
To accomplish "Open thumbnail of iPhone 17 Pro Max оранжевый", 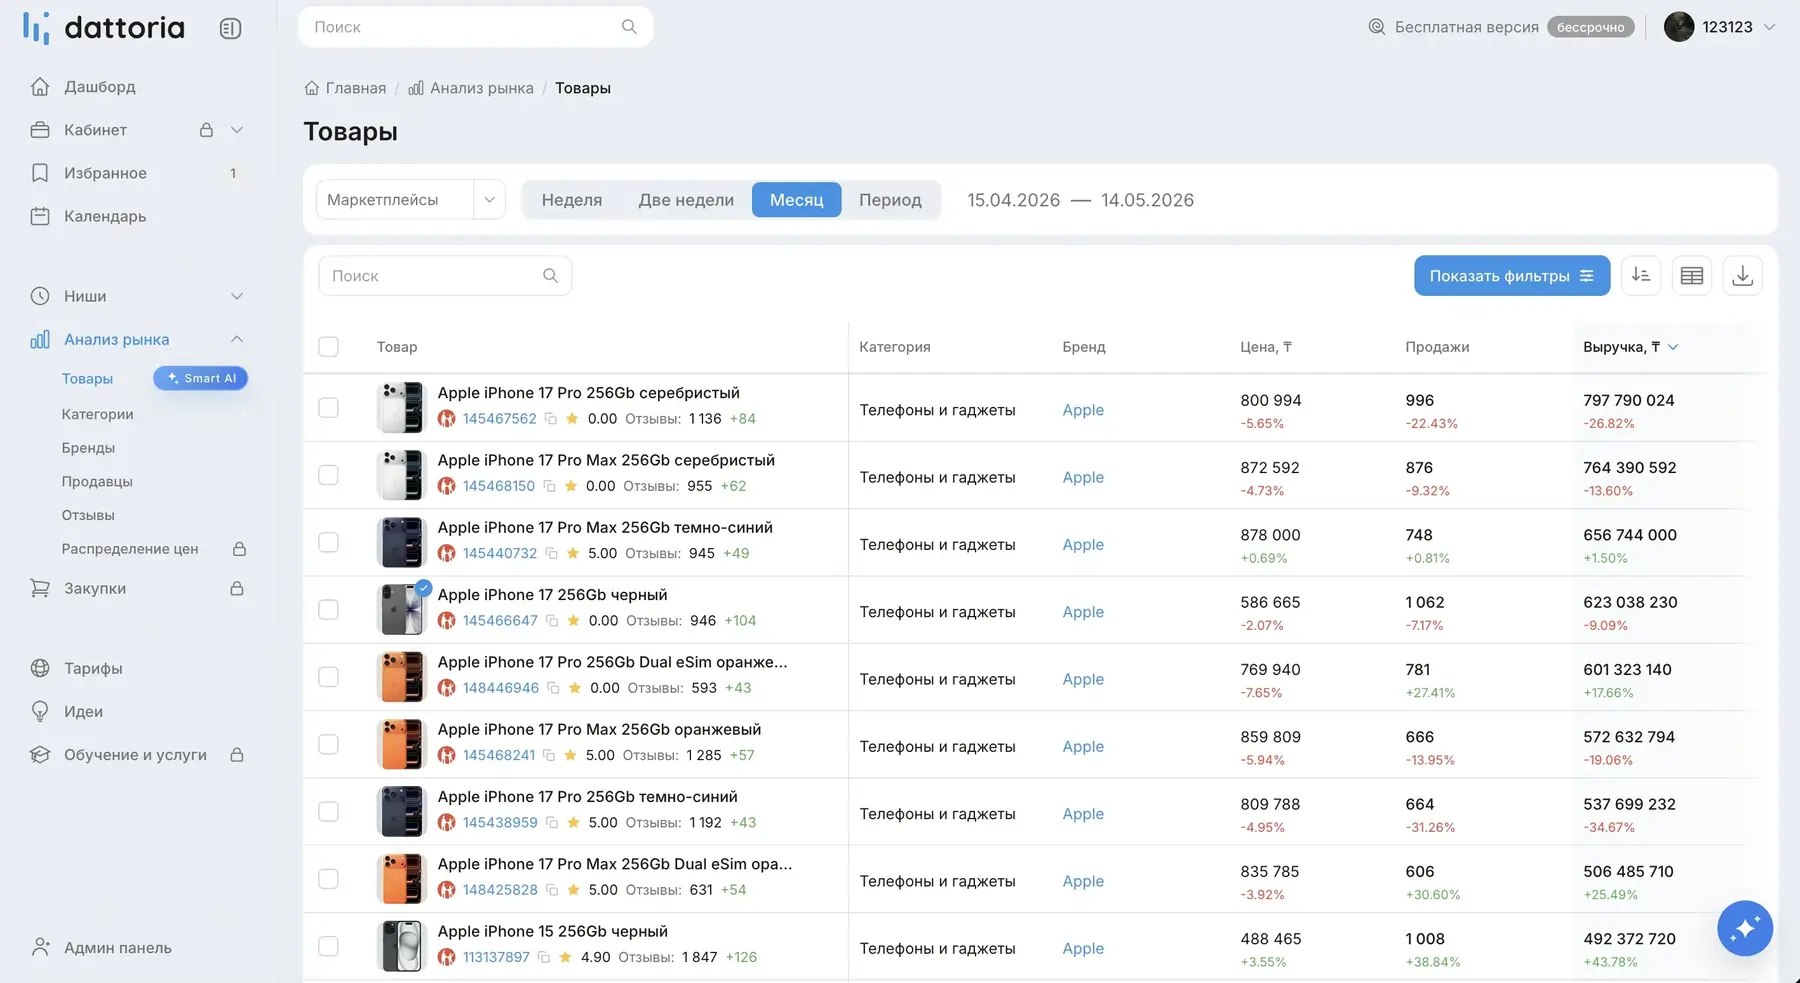I will click(401, 744).
